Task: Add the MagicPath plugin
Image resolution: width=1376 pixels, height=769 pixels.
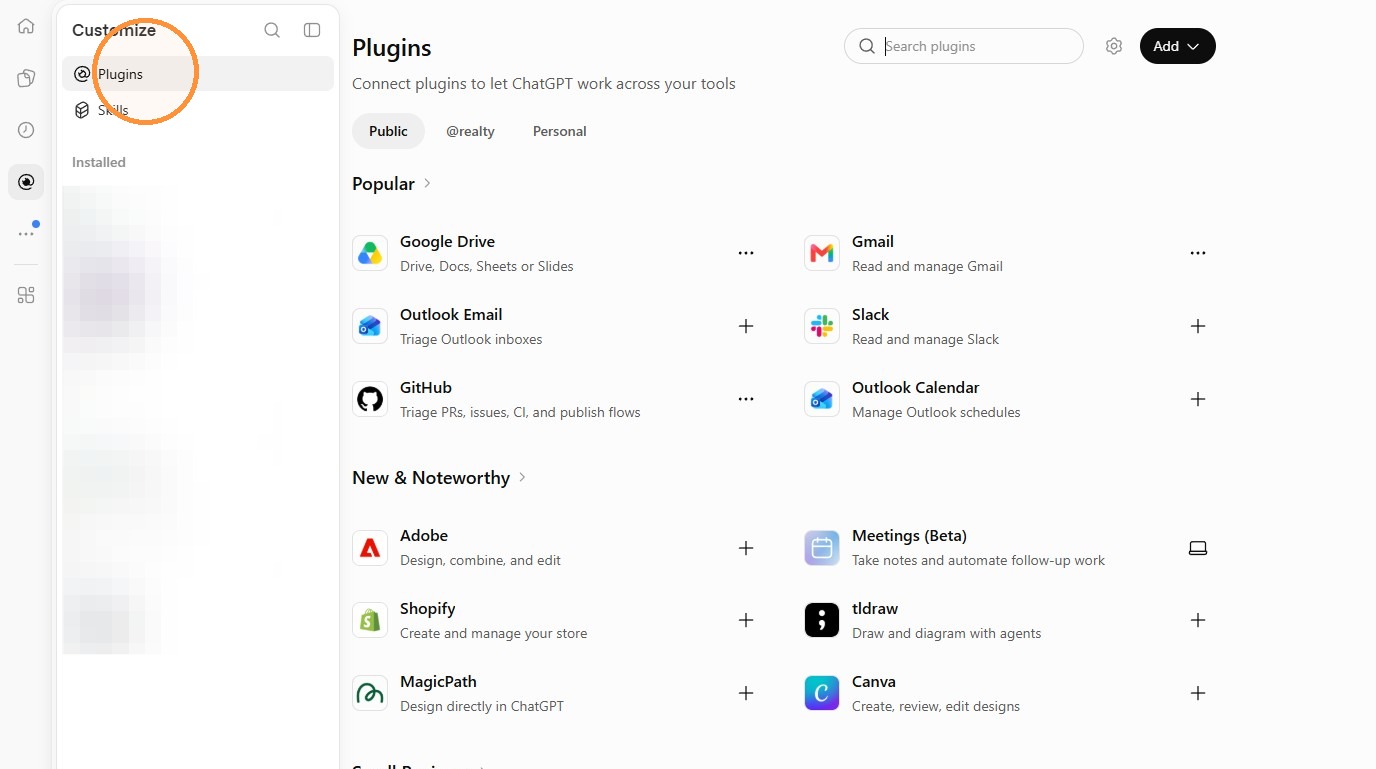Action: tap(746, 693)
